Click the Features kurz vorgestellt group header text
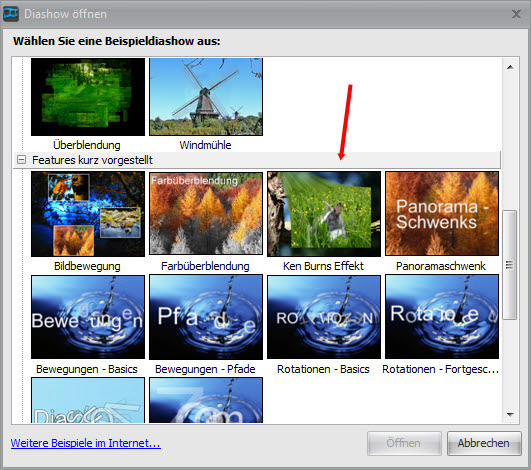This screenshot has height=470, width=531. [x=92, y=160]
